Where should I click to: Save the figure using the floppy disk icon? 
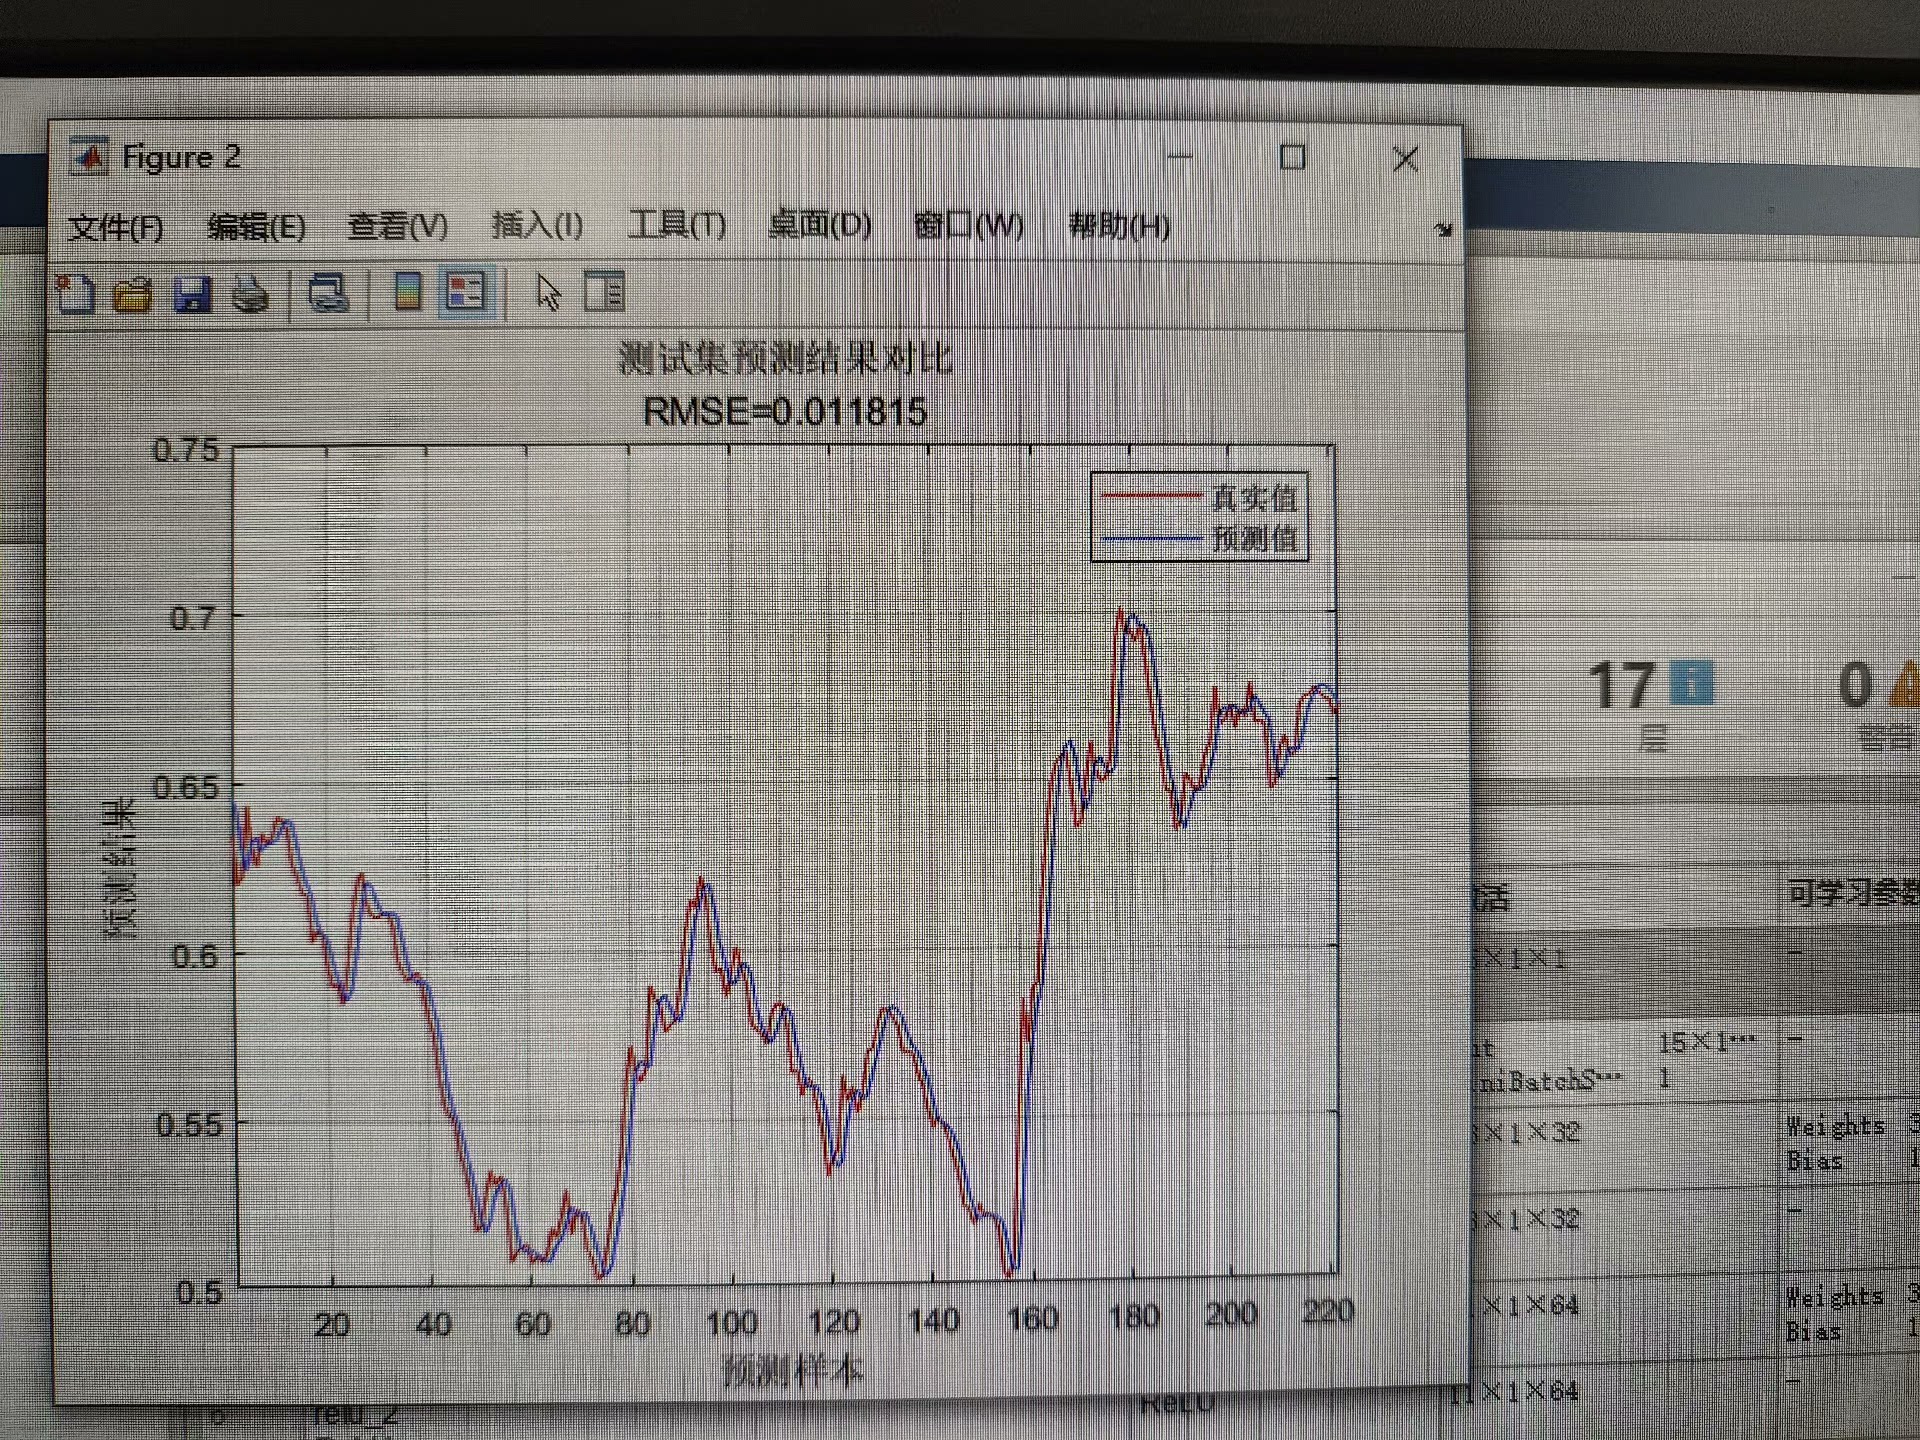point(192,294)
